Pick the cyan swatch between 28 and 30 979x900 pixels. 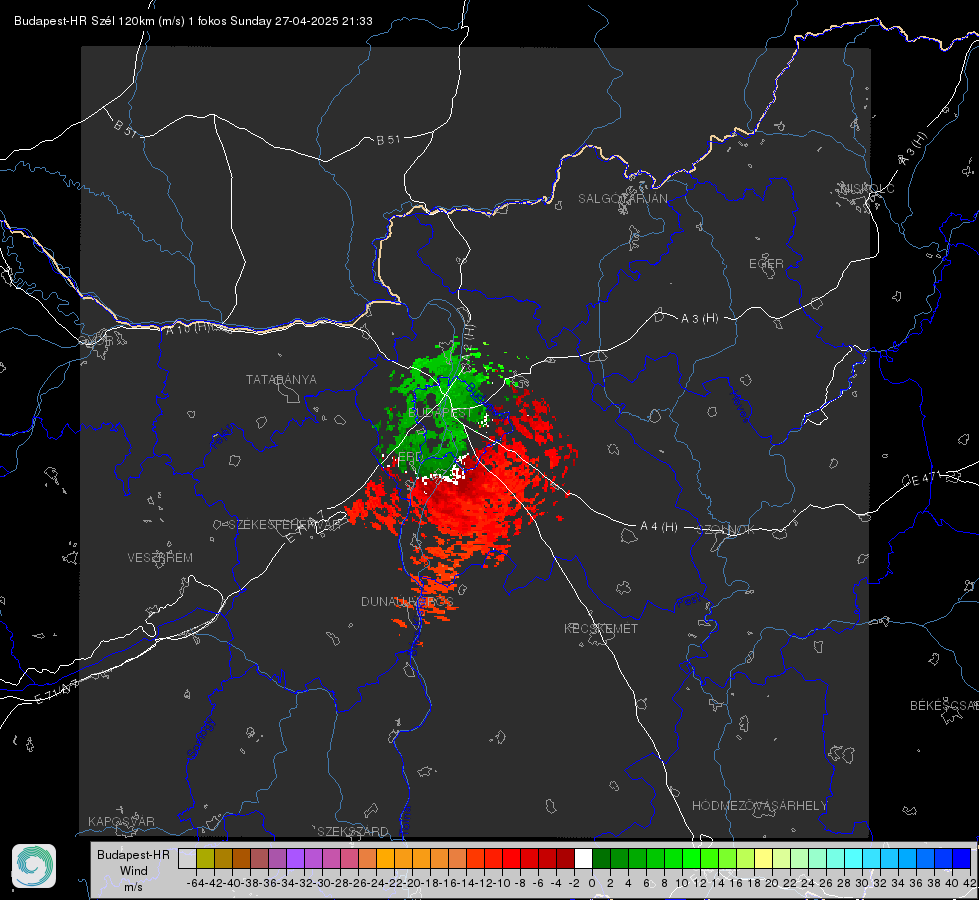(854, 858)
